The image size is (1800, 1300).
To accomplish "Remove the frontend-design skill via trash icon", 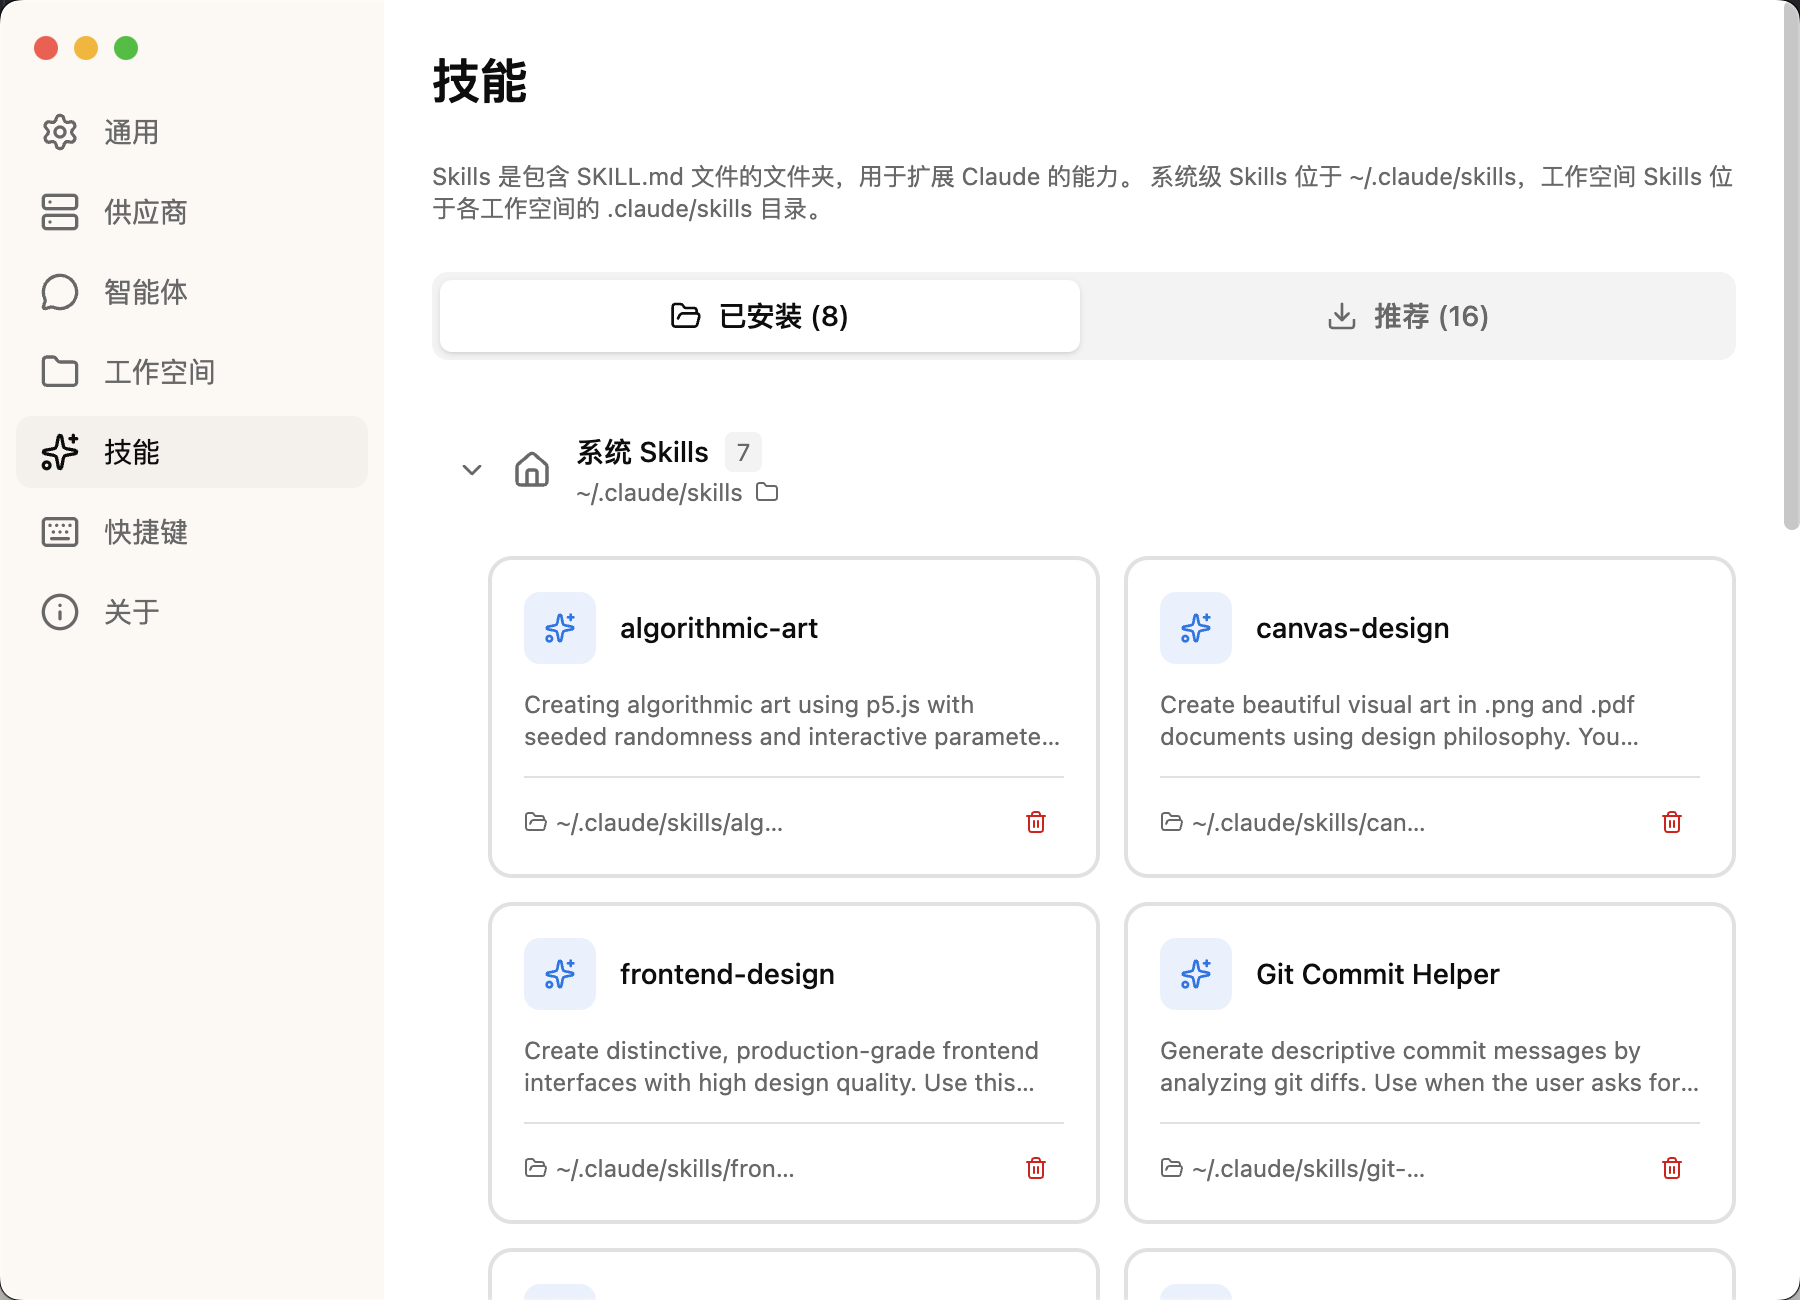I will (1036, 1168).
